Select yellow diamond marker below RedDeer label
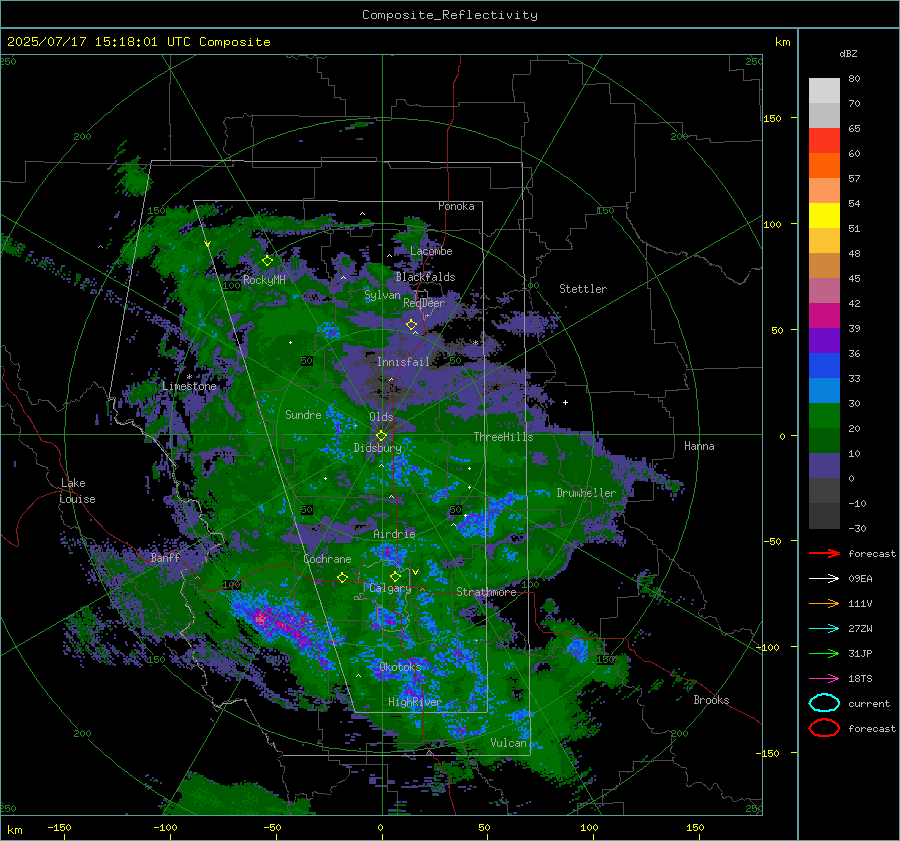Image resolution: width=900 pixels, height=841 pixels. click(x=412, y=325)
